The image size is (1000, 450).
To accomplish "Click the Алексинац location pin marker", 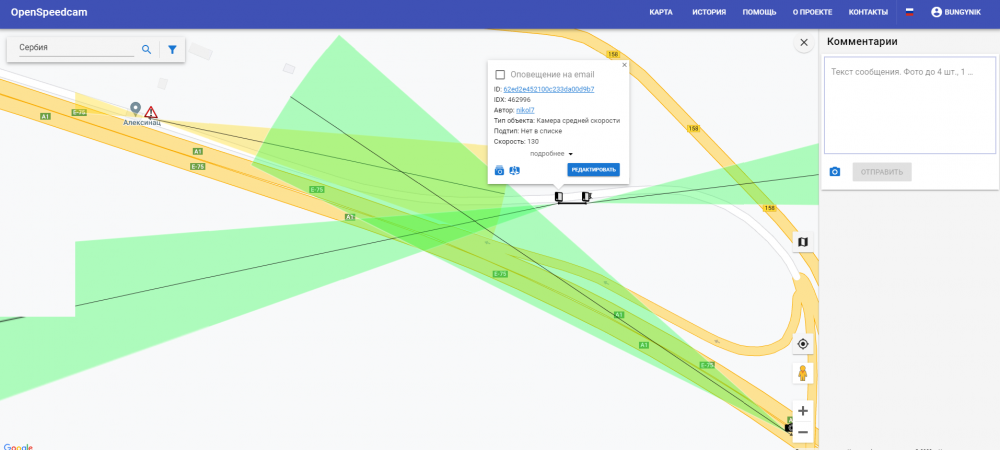I will tap(135, 109).
